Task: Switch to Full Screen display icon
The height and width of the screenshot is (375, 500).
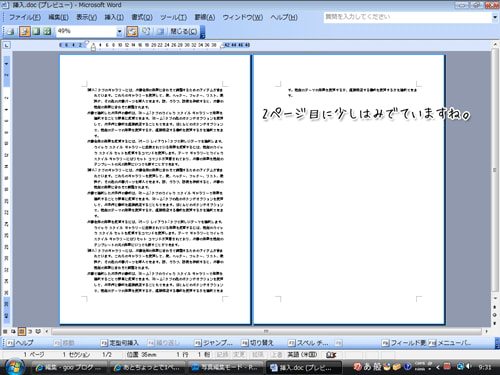Action: (160, 31)
